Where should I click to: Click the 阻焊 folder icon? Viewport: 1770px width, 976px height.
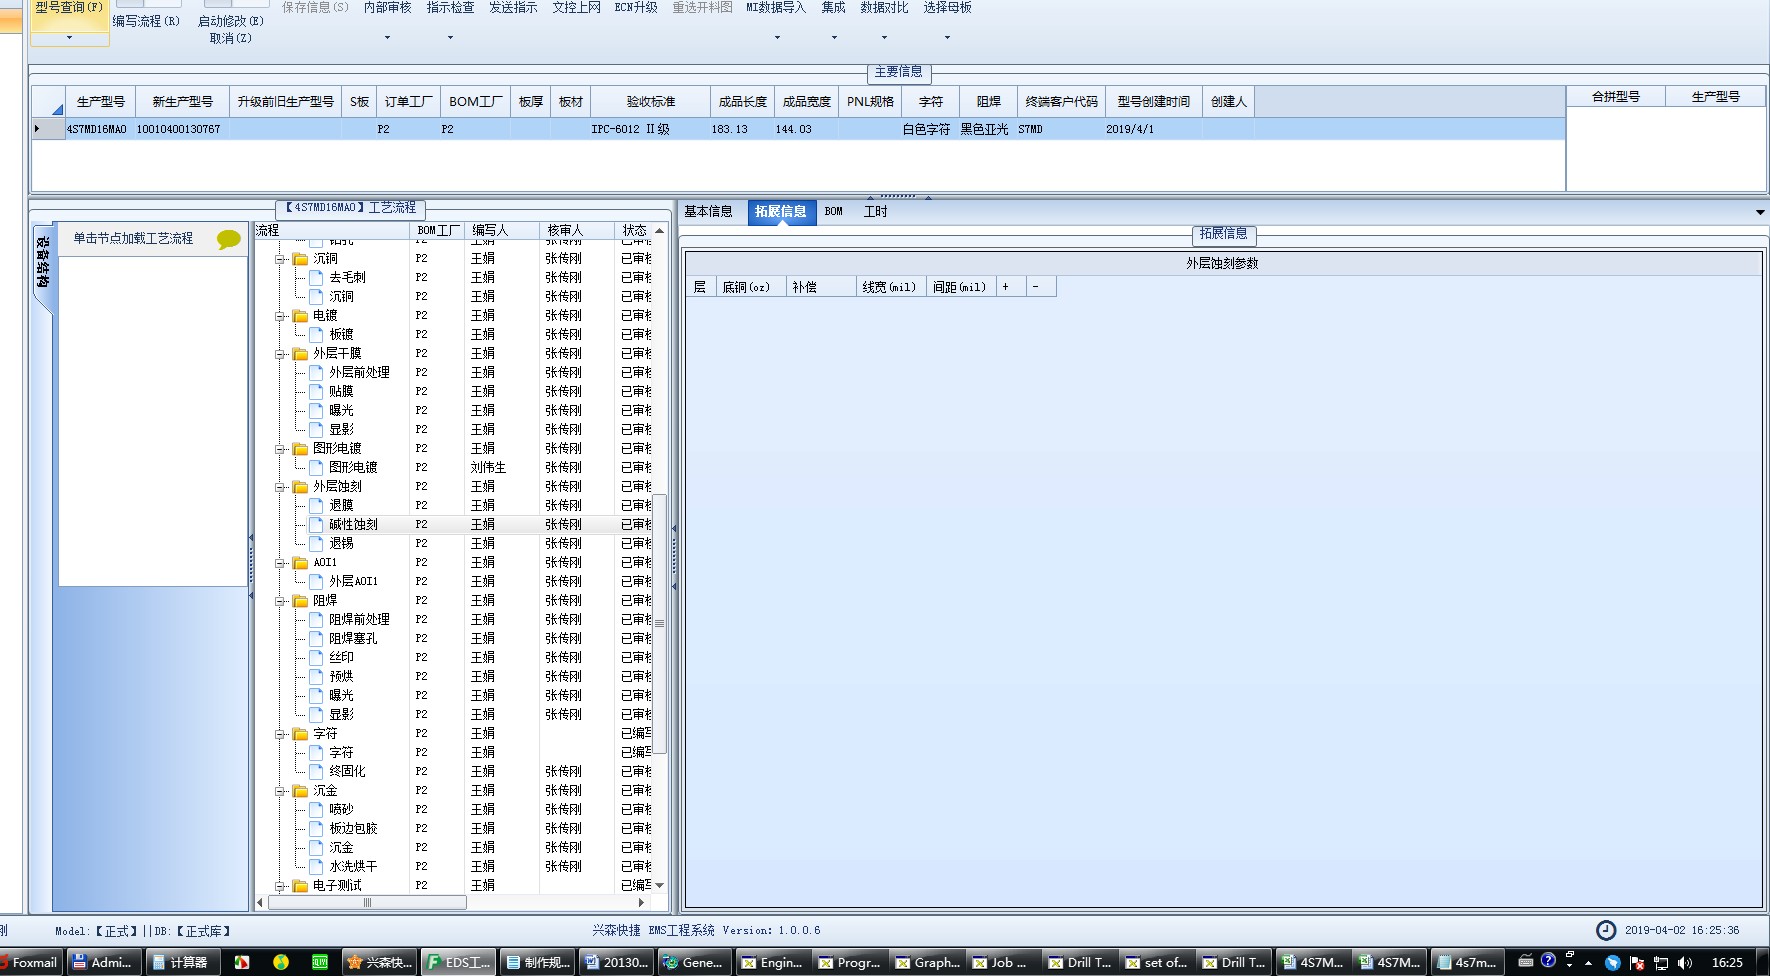tap(300, 601)
